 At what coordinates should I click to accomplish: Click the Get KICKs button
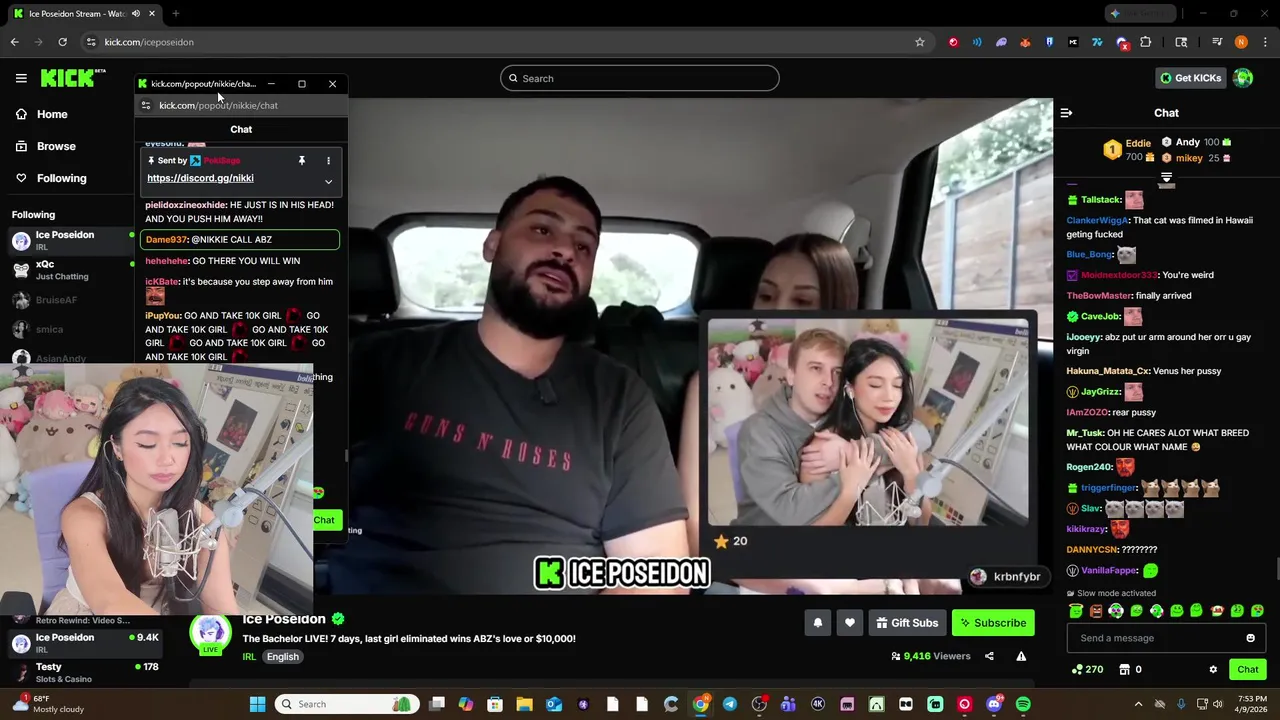(1190, 78)
